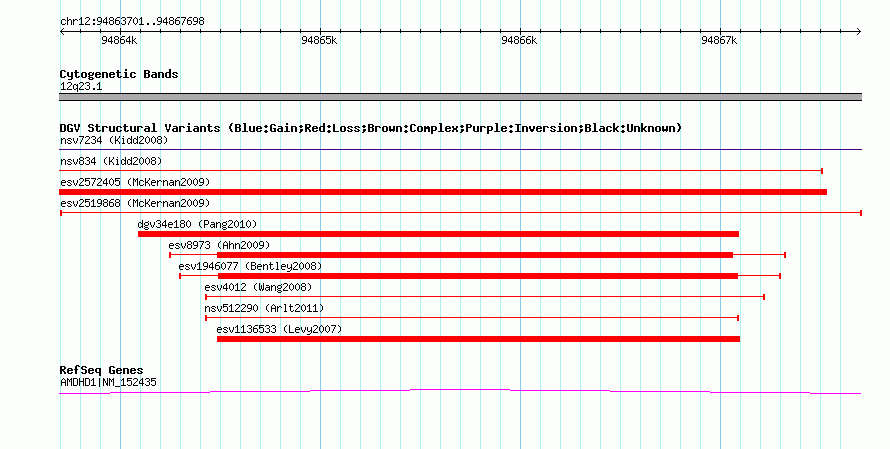Click the 94867k ruler tick label
The width and height of the screenshot is (890, 449).
click(719, 40)
